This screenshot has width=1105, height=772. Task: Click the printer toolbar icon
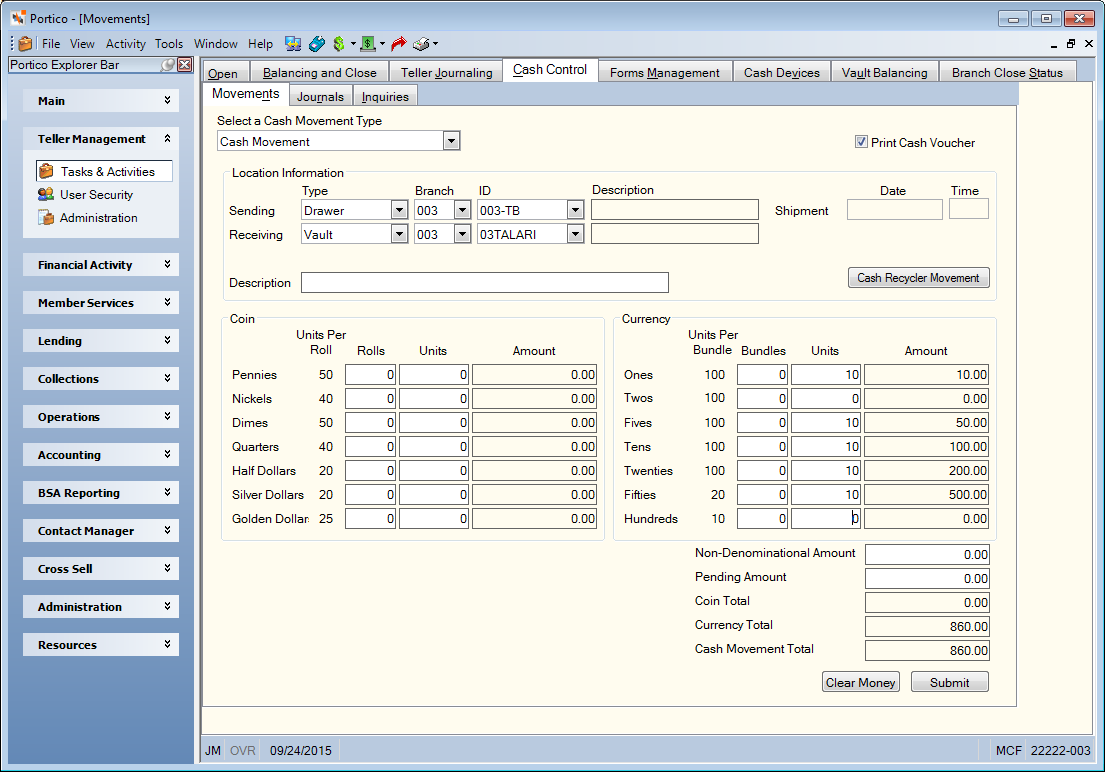[x=421, y=44]
